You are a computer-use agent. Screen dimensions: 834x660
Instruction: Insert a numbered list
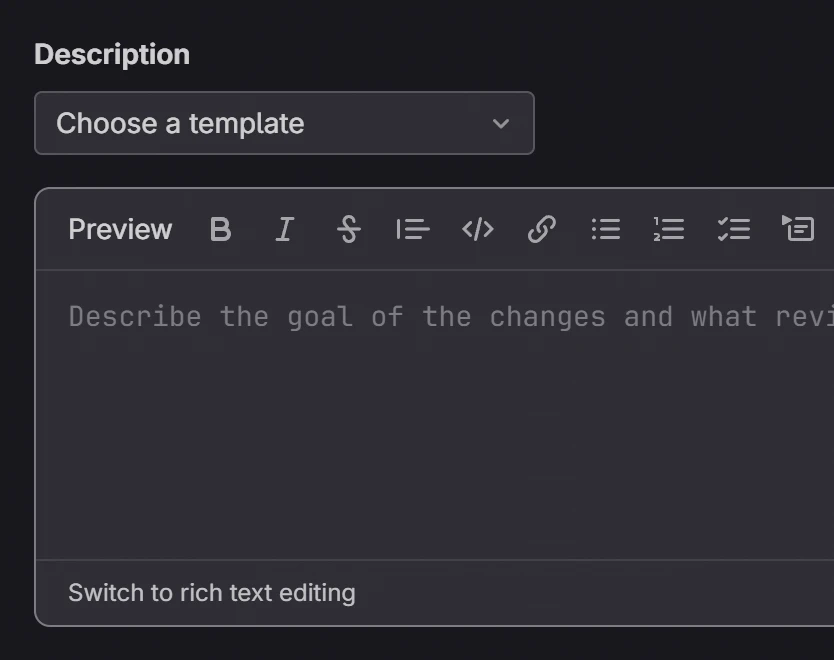(x=669, y=230)
